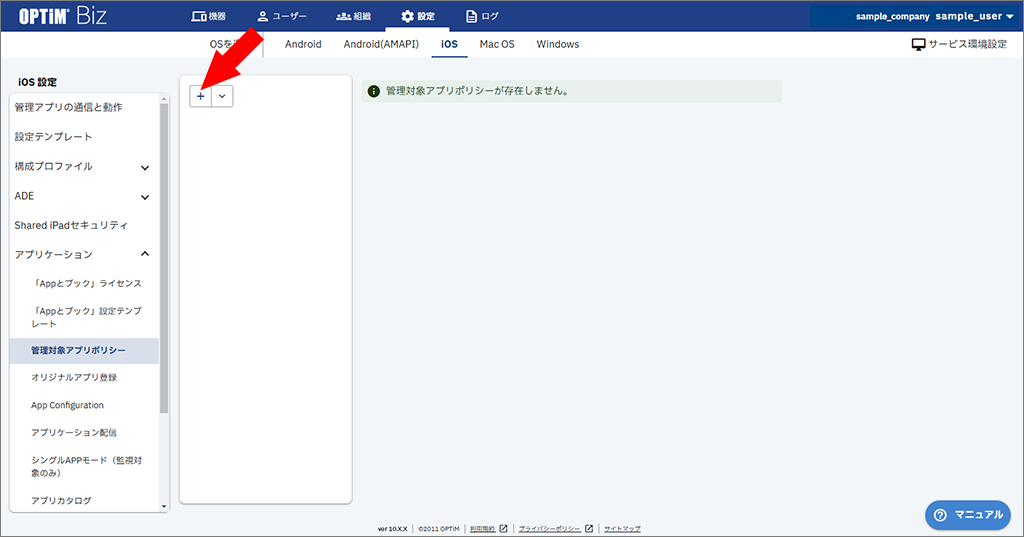
Task: Switch to the Windows tab
Action: tap(558, 44)
